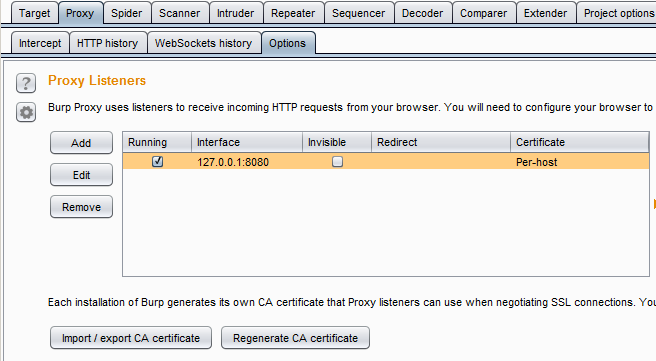Switch to the Intercept sub-tab
Image resolution: width=656 pixels, height=361 pixels.
pyautogui.click(x=40, y=43)
